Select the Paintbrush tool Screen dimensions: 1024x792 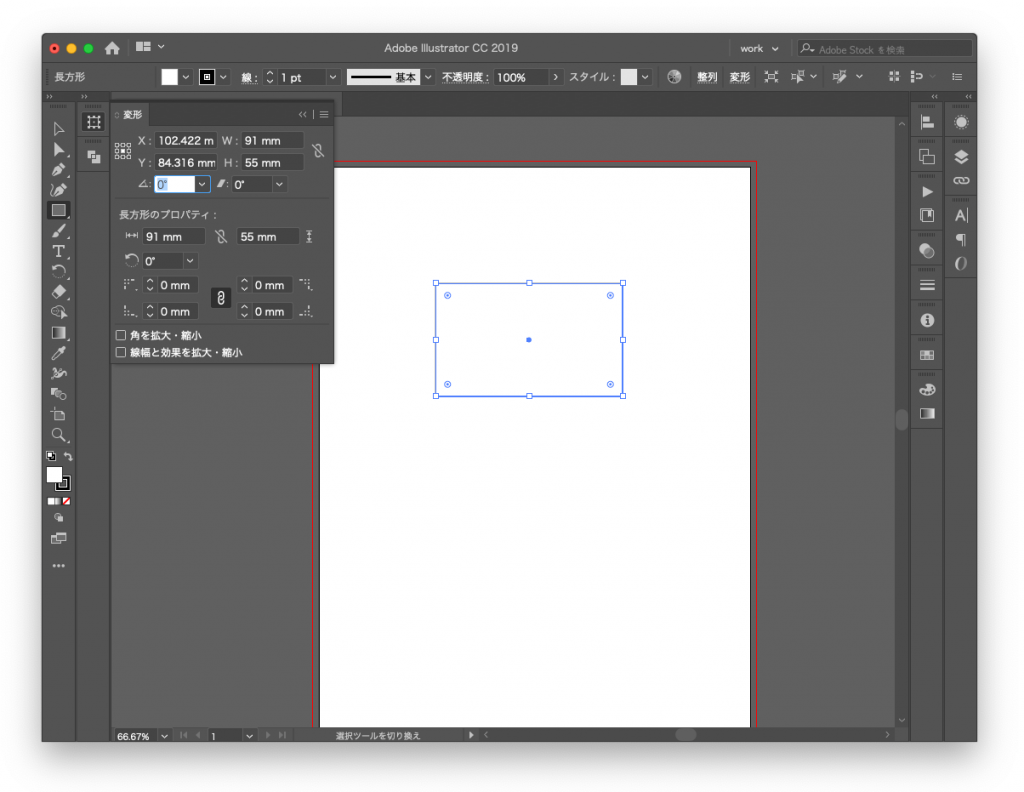click(x=59, y=231)
